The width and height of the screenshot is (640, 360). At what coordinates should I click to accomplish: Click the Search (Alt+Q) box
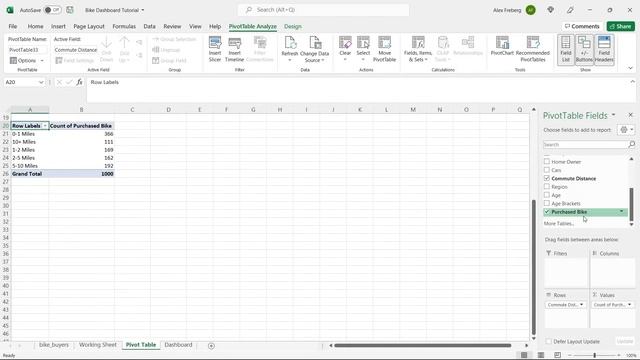click(323, 10)
